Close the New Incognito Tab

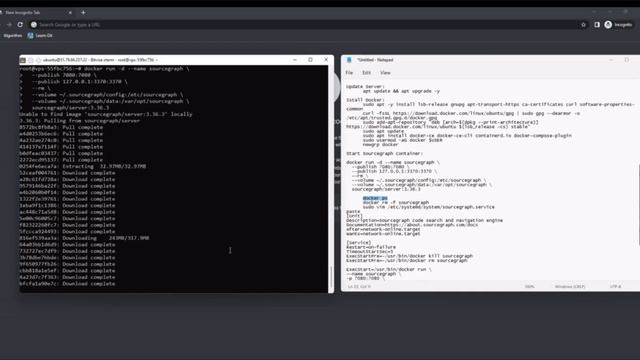(x=70, y=13)
